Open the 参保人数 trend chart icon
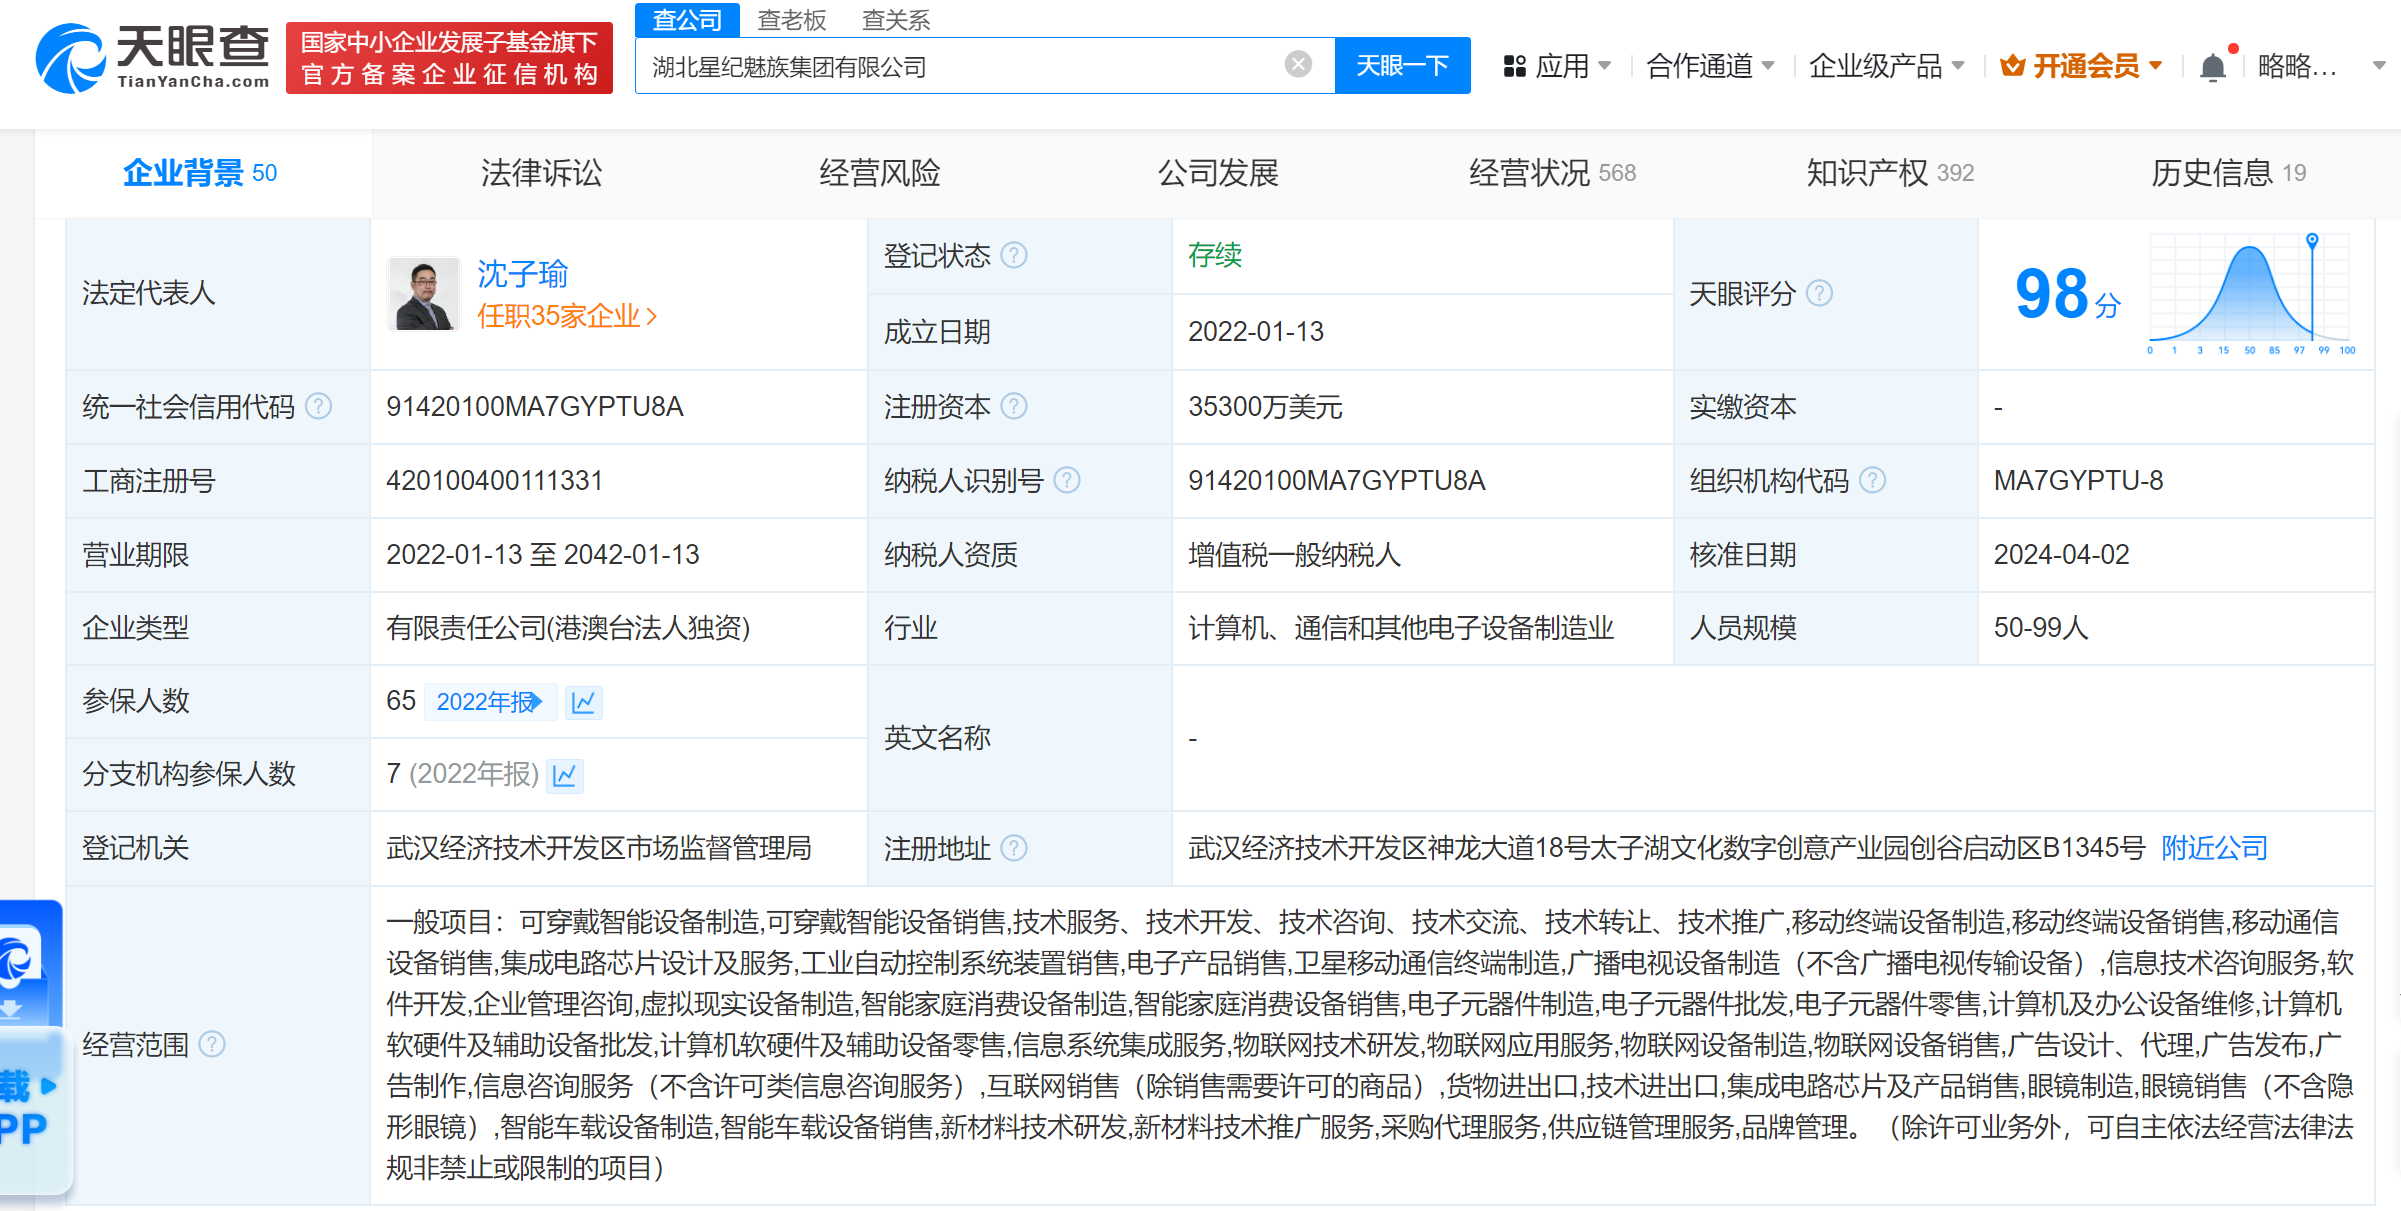2401x1211 pixels. (584, 702)
